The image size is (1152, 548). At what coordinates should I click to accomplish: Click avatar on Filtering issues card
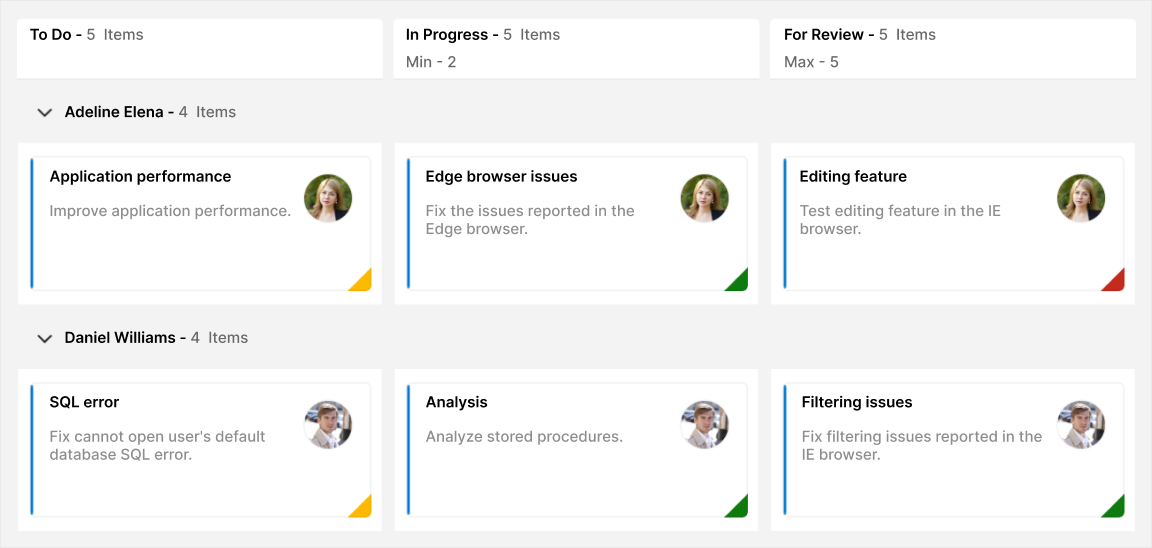tap(1081, 424)
